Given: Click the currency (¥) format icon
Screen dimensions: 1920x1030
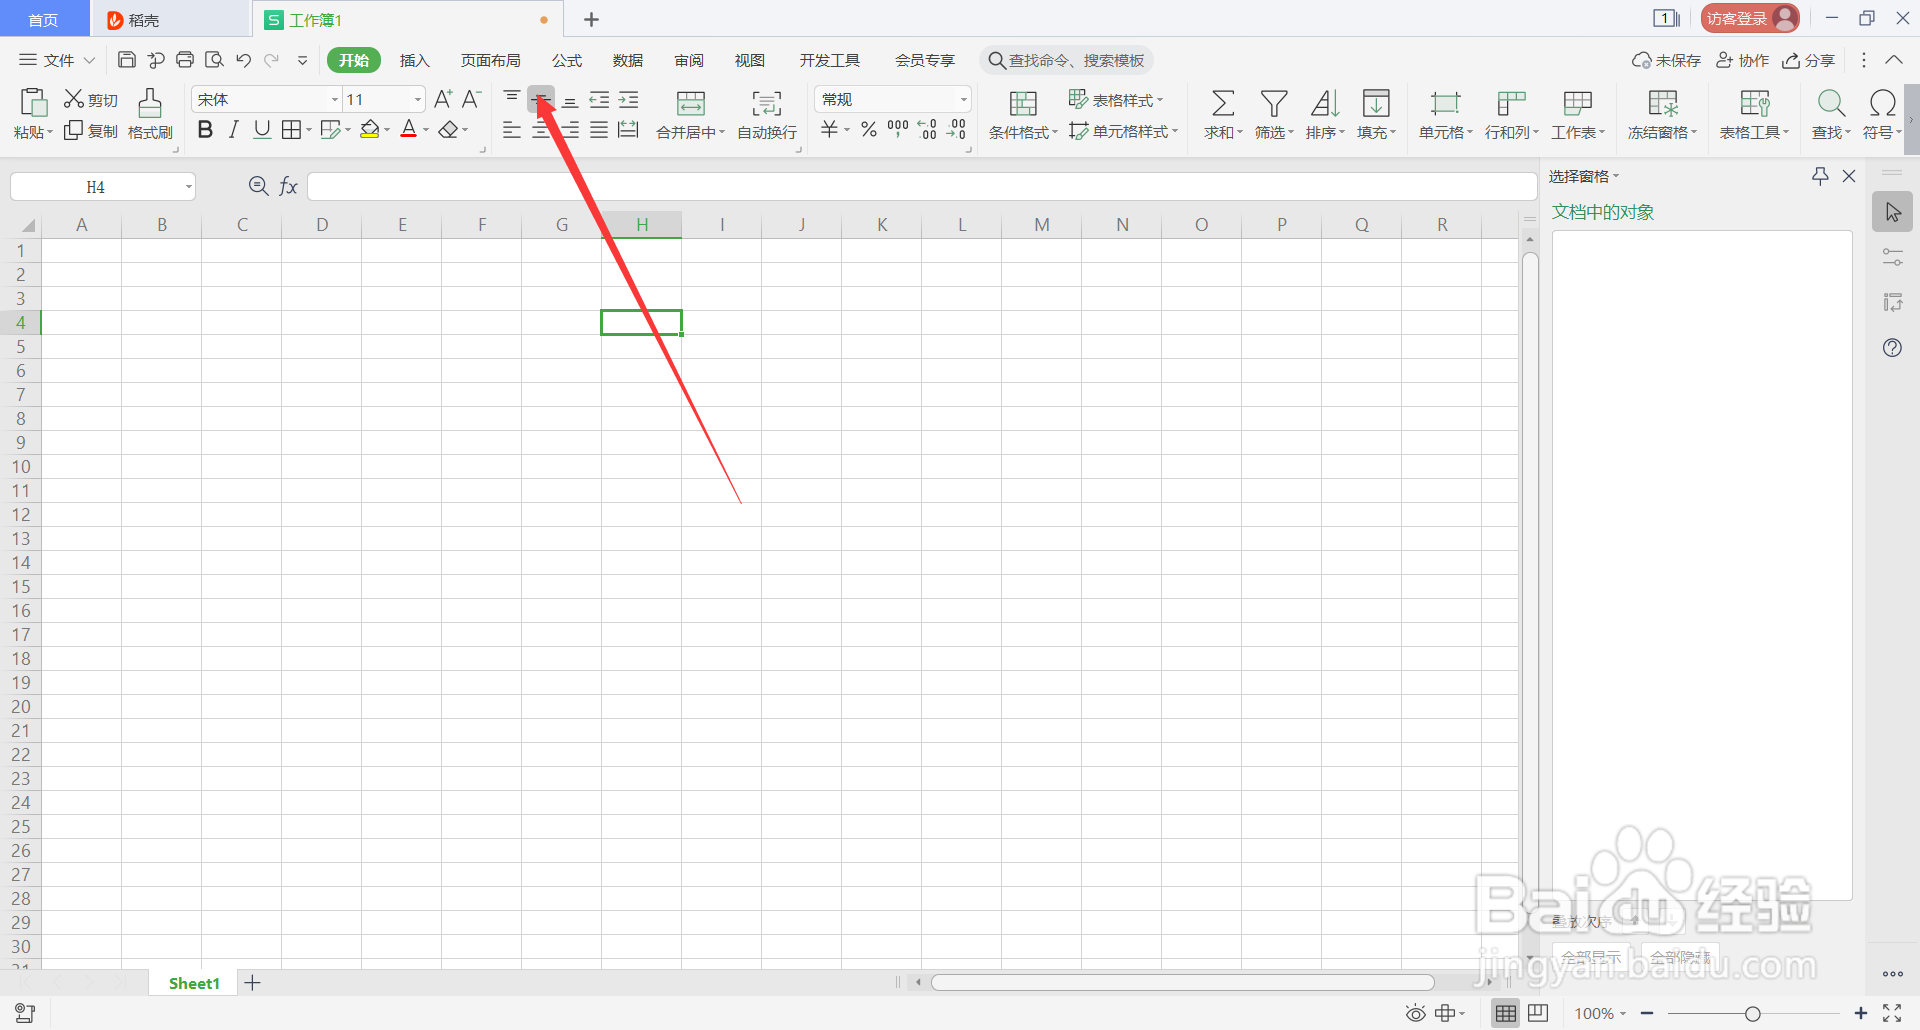Looking at the screenshot, I should (x=830, y=130).
